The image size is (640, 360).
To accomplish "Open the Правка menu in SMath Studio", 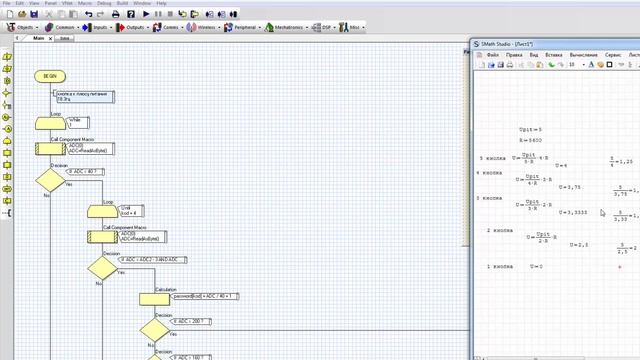I will [x=514, y=55].
